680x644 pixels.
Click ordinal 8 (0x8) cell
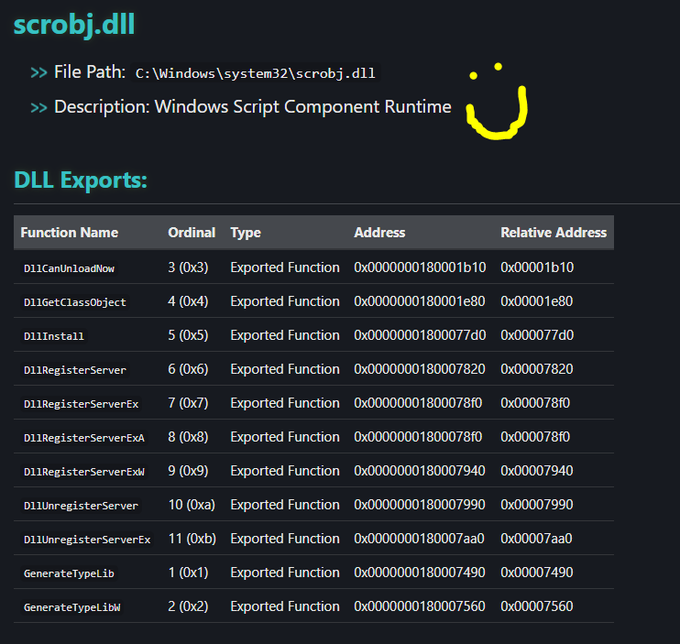pos(188,436)
